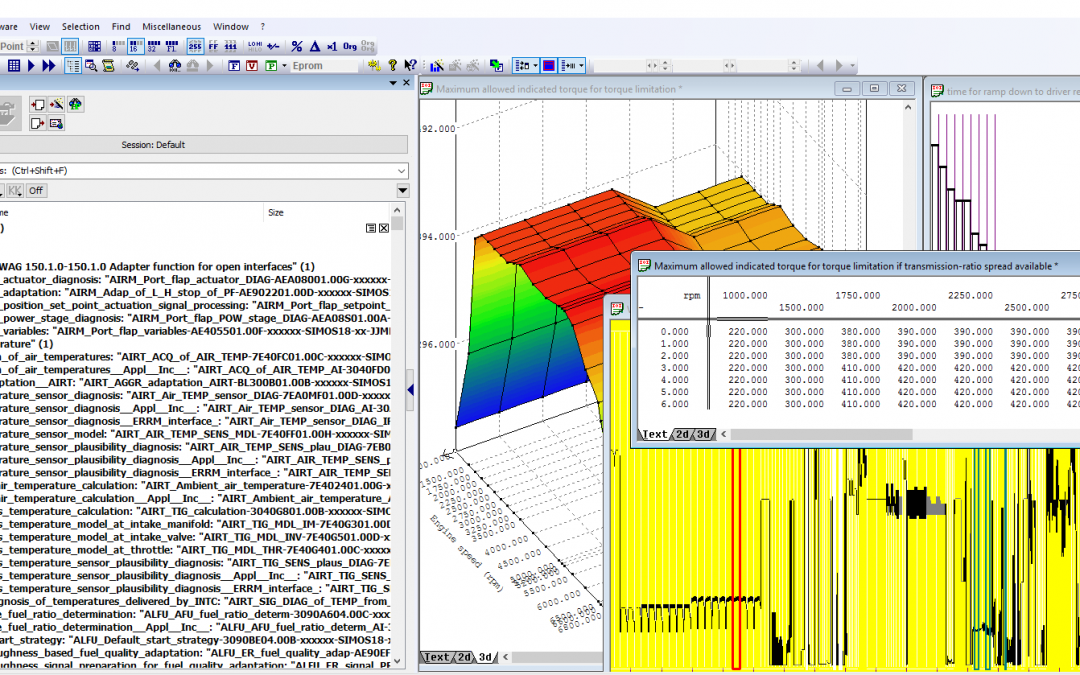Image resolution: width=1080 pixels, height=675 pixels.
Task: Click the blue F window icon
Action: [234, 65]
